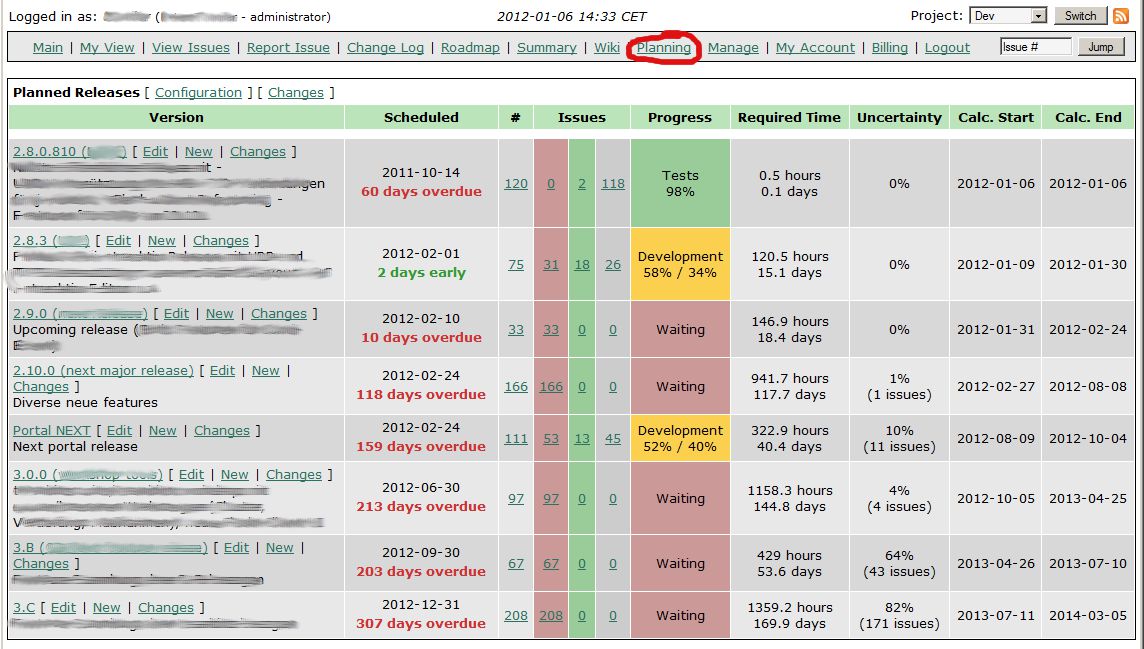This screenshot has height=649, width=1144.
Task: Open the Roadmap menu link
Action: 470,47
